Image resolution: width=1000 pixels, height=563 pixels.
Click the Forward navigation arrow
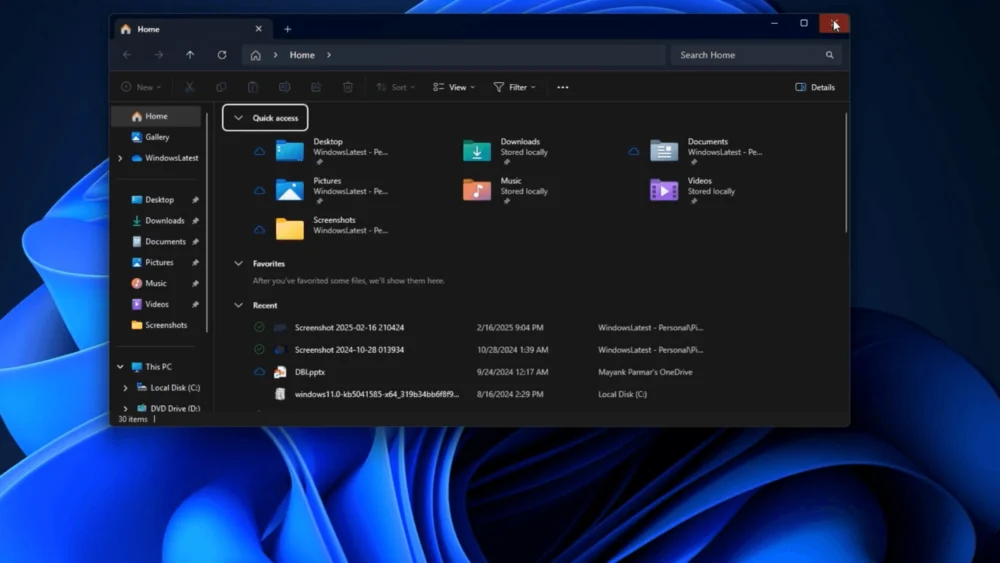coord(158,55)
